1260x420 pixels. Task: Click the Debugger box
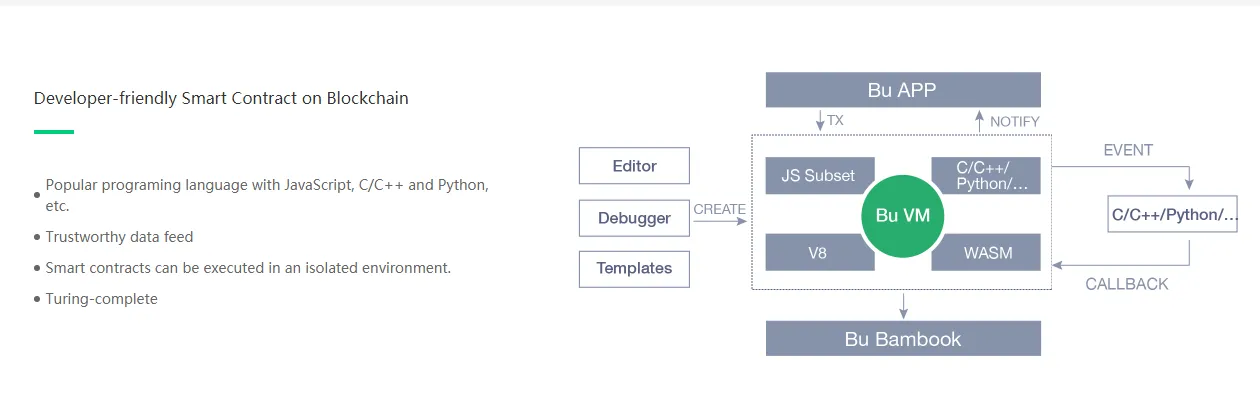tap(634, 218)
